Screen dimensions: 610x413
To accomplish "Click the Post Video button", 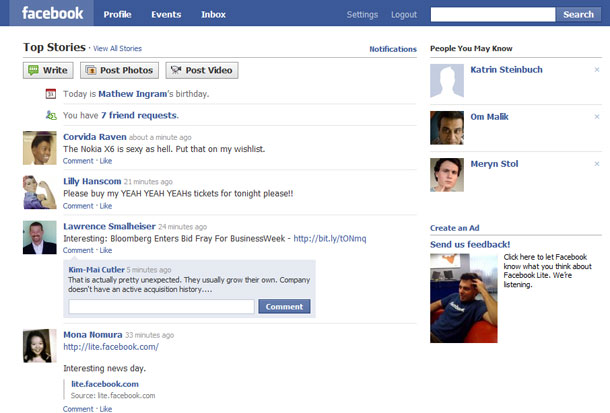I will click(x=202, y=70).
